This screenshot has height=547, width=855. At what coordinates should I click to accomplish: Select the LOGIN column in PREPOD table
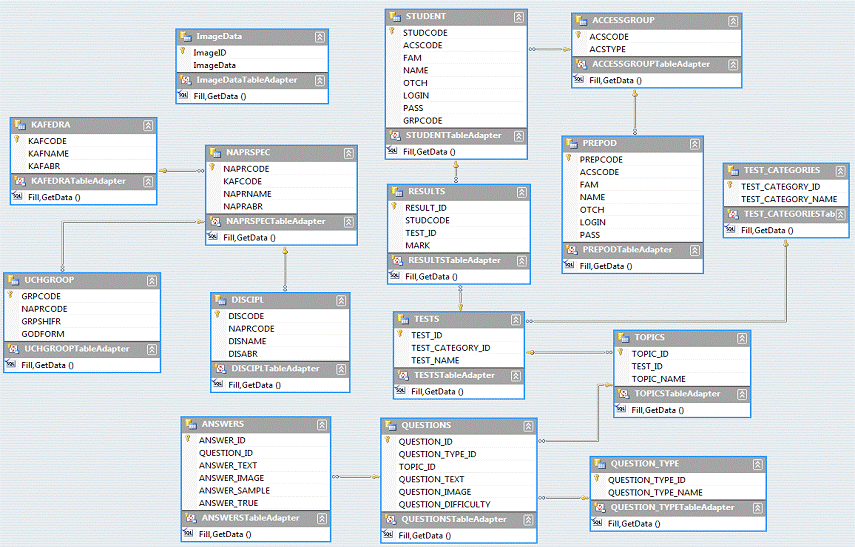click(592, 222)
